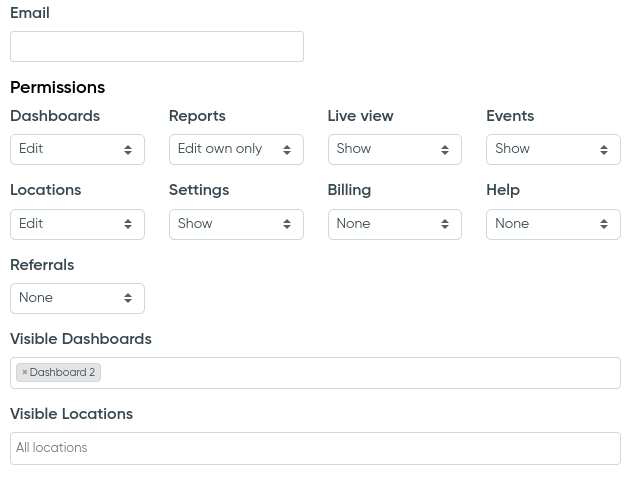Image resolution: width=629 pixels, height=478 pixels.
Task: Click the arrow icon in Referrals select
Action: (128, 298)
